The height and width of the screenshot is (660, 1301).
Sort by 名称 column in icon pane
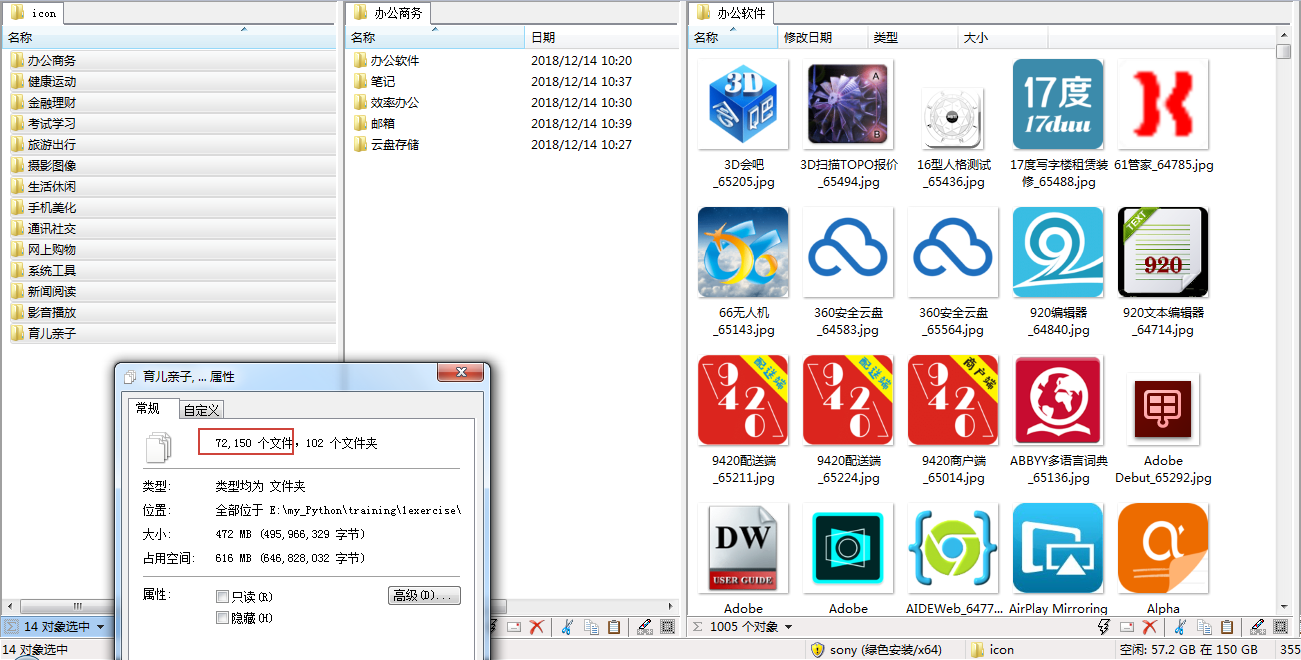(x=168, y=37)
